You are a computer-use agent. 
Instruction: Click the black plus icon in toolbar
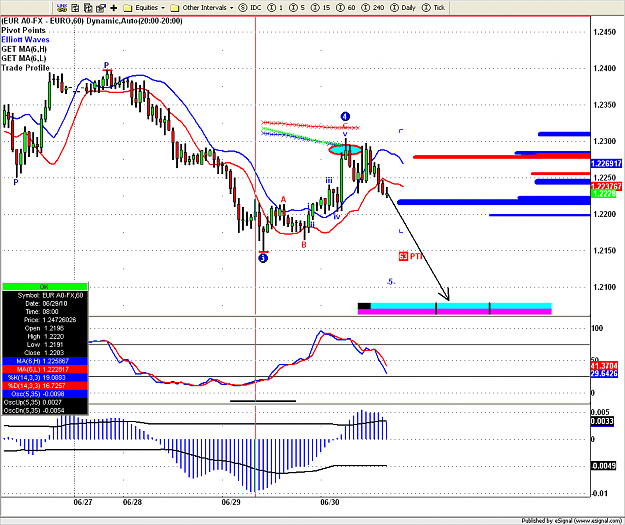[114, 7]
